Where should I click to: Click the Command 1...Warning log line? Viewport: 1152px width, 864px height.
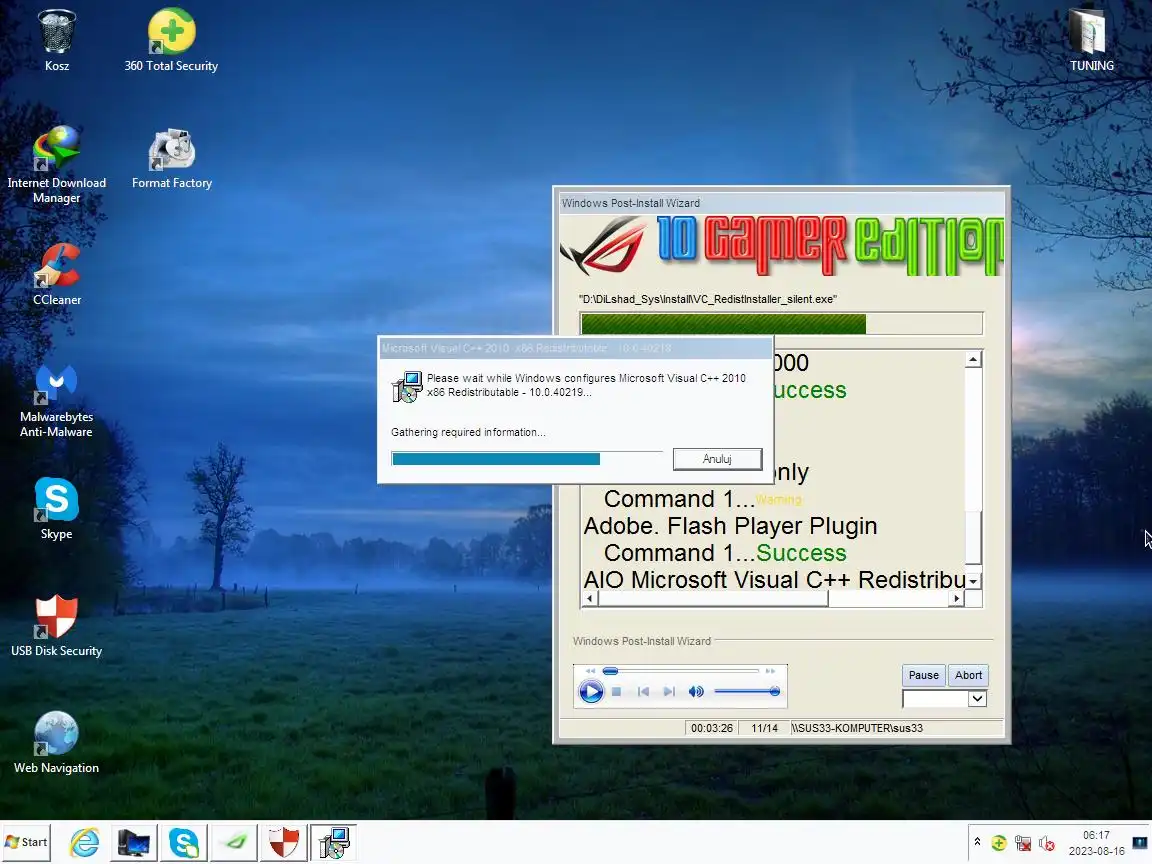pos(703,499)
